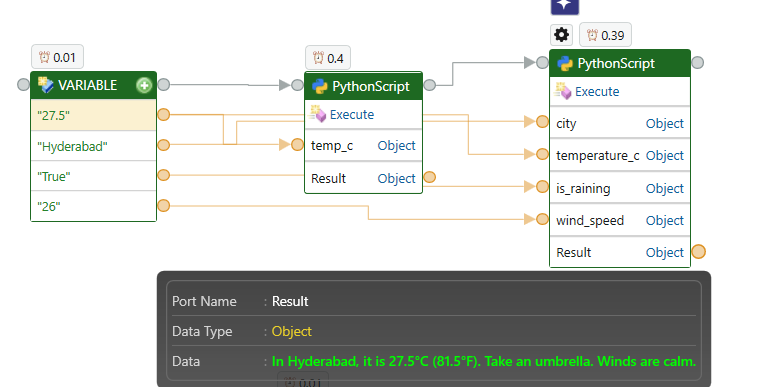
Task: Click the Object type of middle node Result
Action: 396,179
